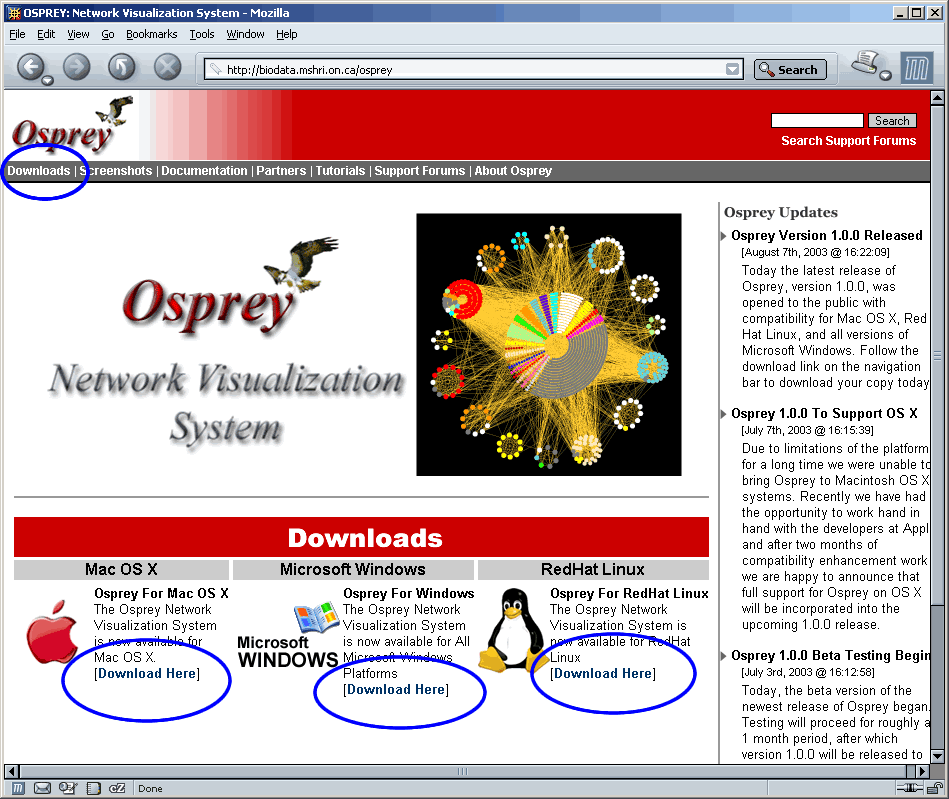The height and width of the screenshot is (799, 949).
Task: Click the Navigator icon in status bar
Action: [18, 788]
